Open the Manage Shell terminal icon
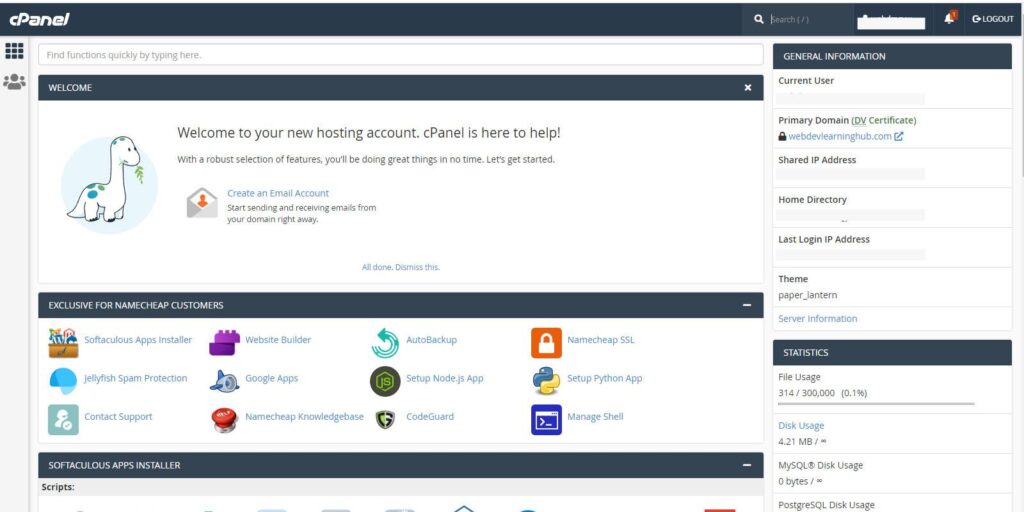 [546, 420]
